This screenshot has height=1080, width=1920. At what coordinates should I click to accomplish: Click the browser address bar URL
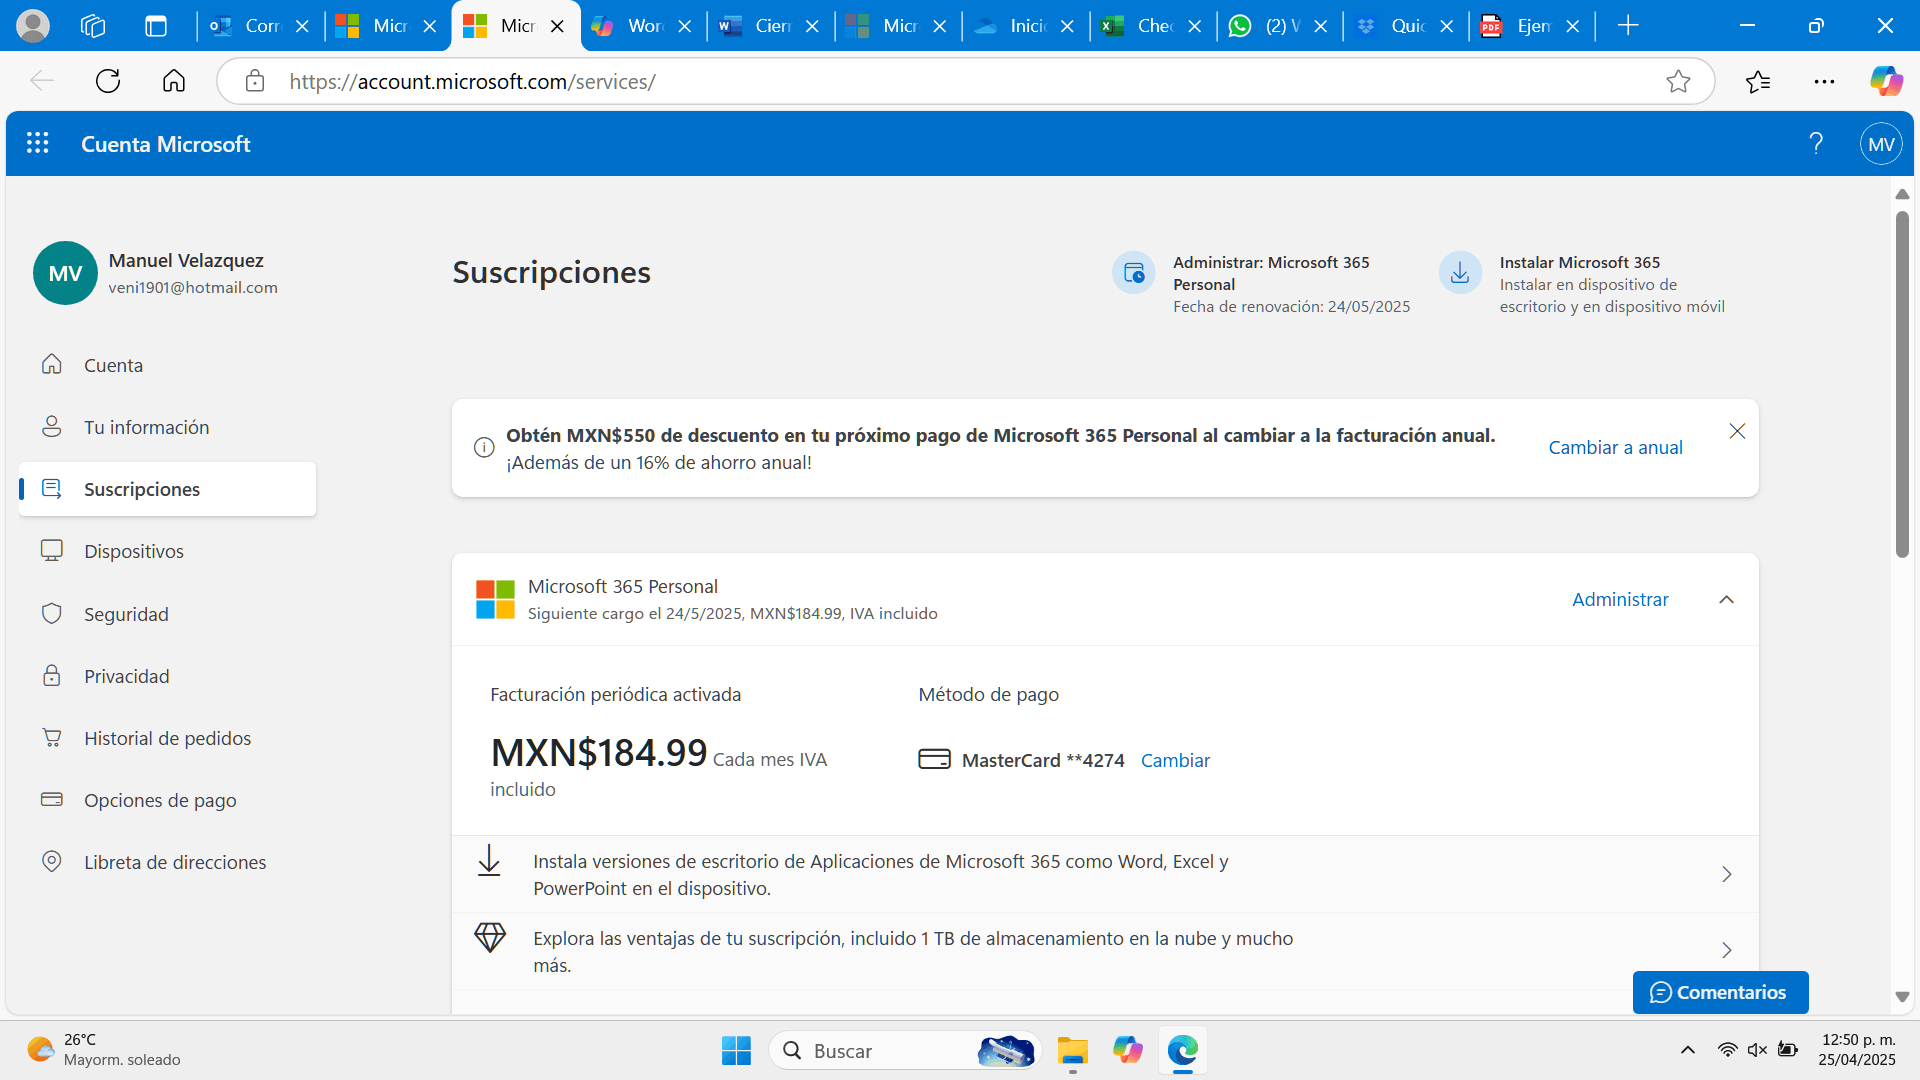point(472,81)
